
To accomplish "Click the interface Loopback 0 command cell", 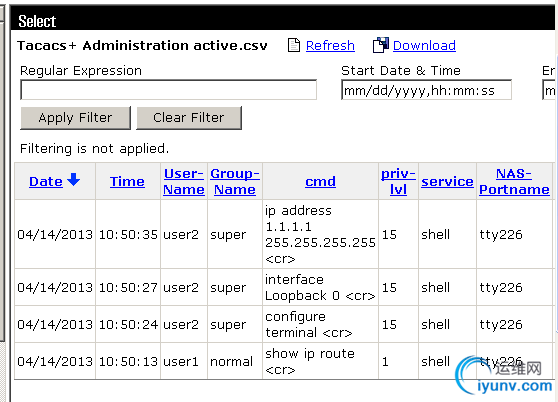I will click(x=320, y=287).
